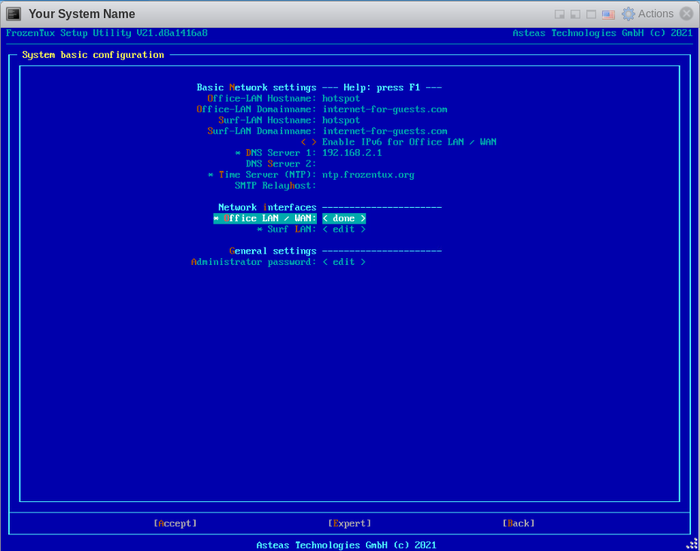Click the console window icon in title bar
The image size is (700, 551).
13,14
